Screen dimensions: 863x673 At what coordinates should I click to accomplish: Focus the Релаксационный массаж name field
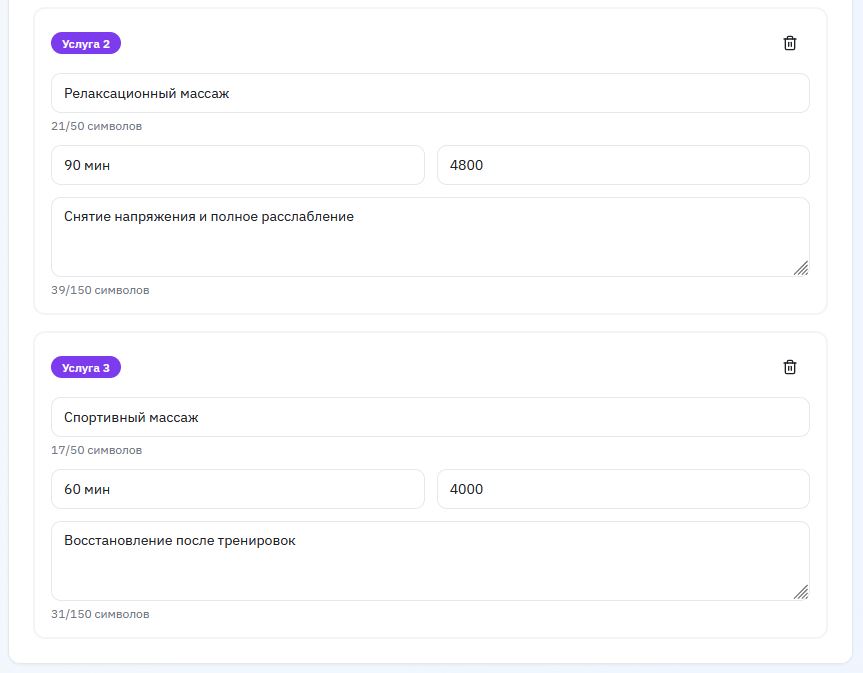click(x=430, y=93)
